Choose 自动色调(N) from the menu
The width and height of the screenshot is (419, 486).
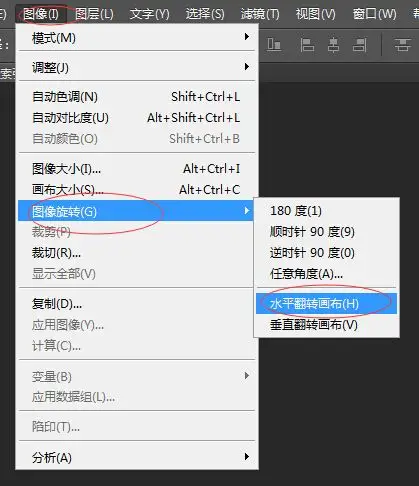click(136, 97)
